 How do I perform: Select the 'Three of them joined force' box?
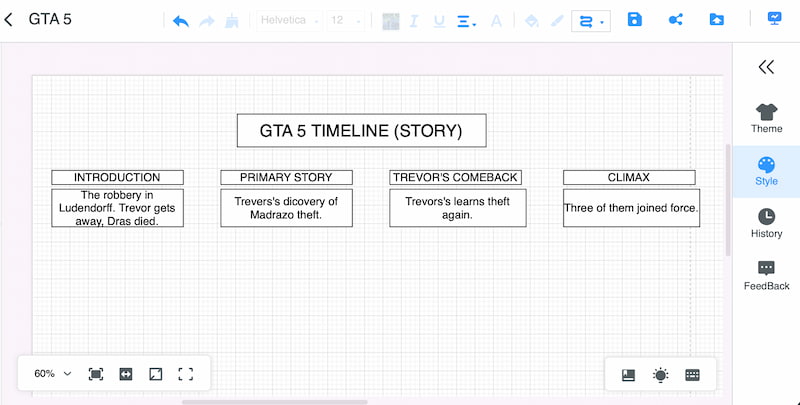click(631, 208)
